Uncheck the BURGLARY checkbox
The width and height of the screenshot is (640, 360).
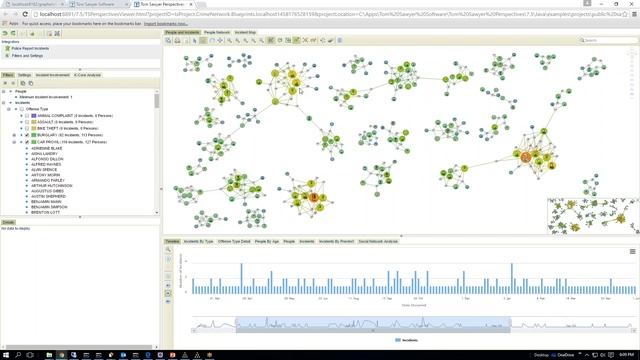(x=27, y=135)
